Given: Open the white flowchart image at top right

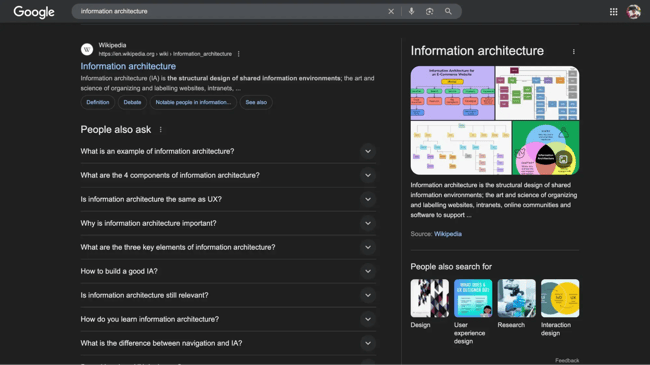Looking at the screenshot, I should 537,93.
